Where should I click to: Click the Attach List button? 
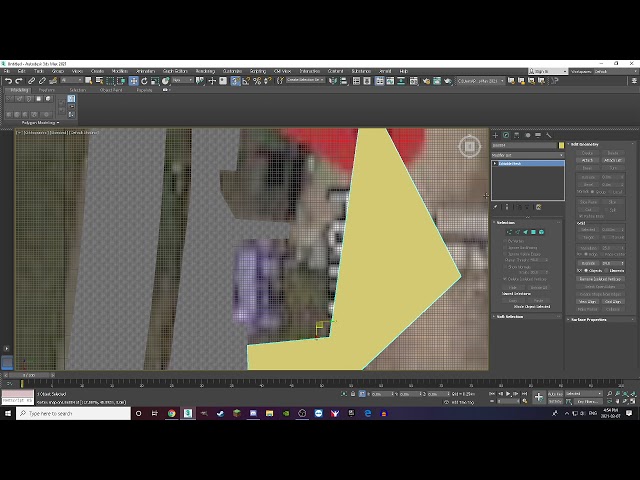point(612,160)
